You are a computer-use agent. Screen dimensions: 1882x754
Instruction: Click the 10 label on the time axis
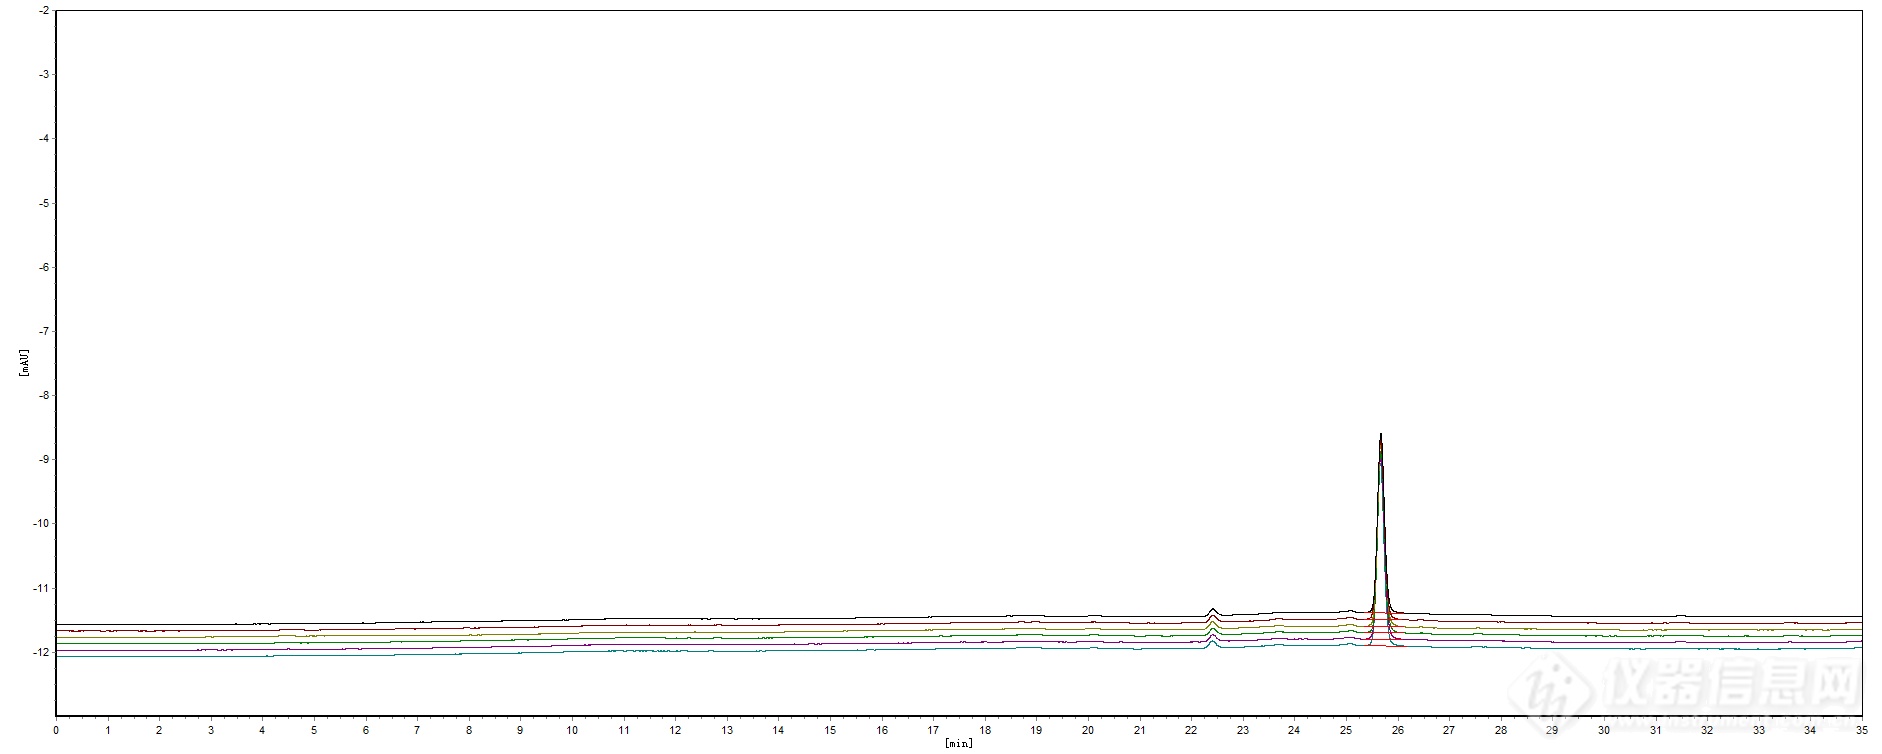click(x=572, y=731)
